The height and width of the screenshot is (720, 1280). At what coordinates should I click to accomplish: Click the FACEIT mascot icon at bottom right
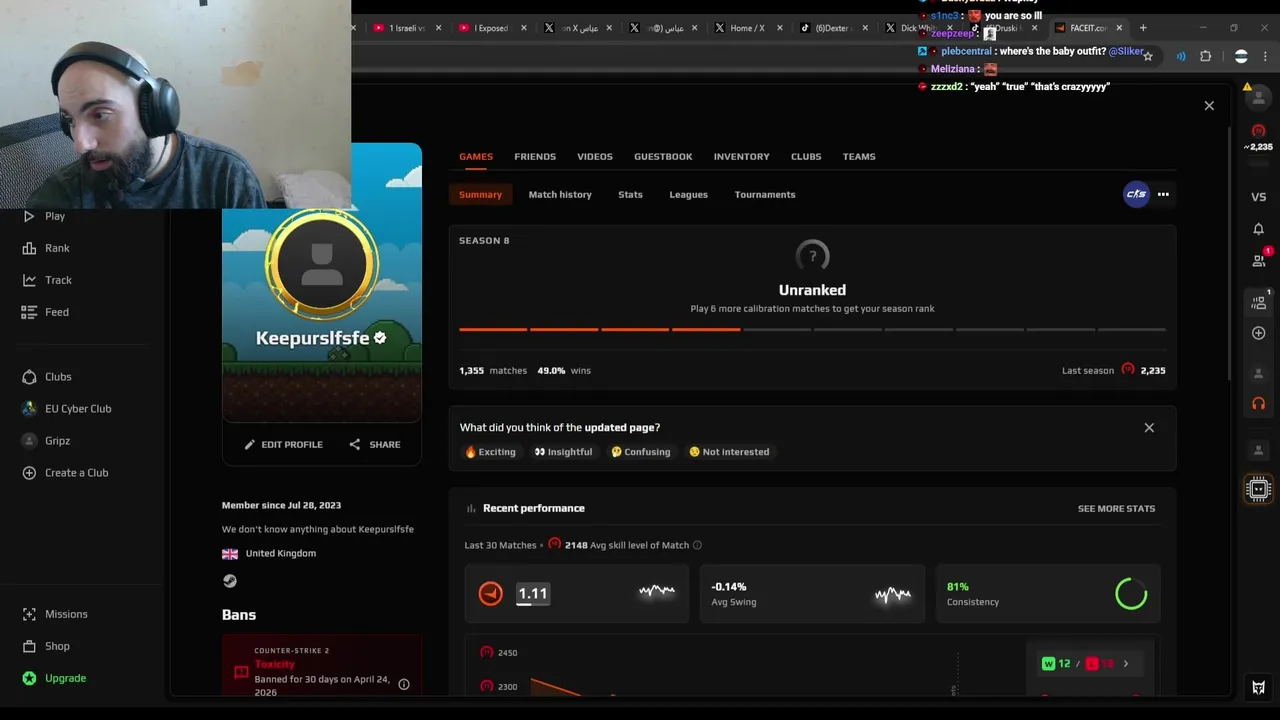(x=1259, y=687)
